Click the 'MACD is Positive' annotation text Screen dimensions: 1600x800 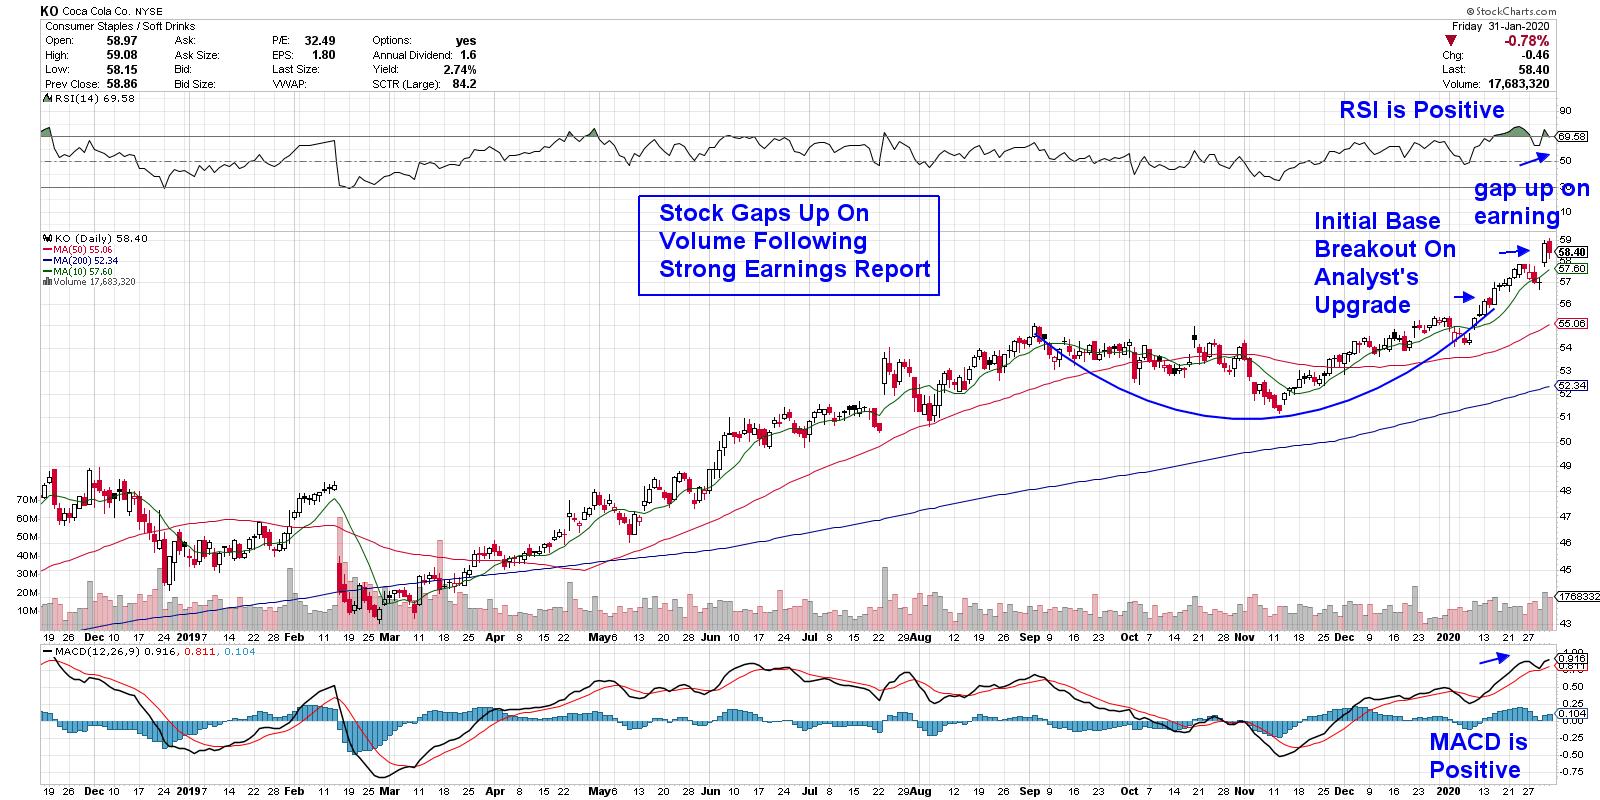[x=1478, y=755]
